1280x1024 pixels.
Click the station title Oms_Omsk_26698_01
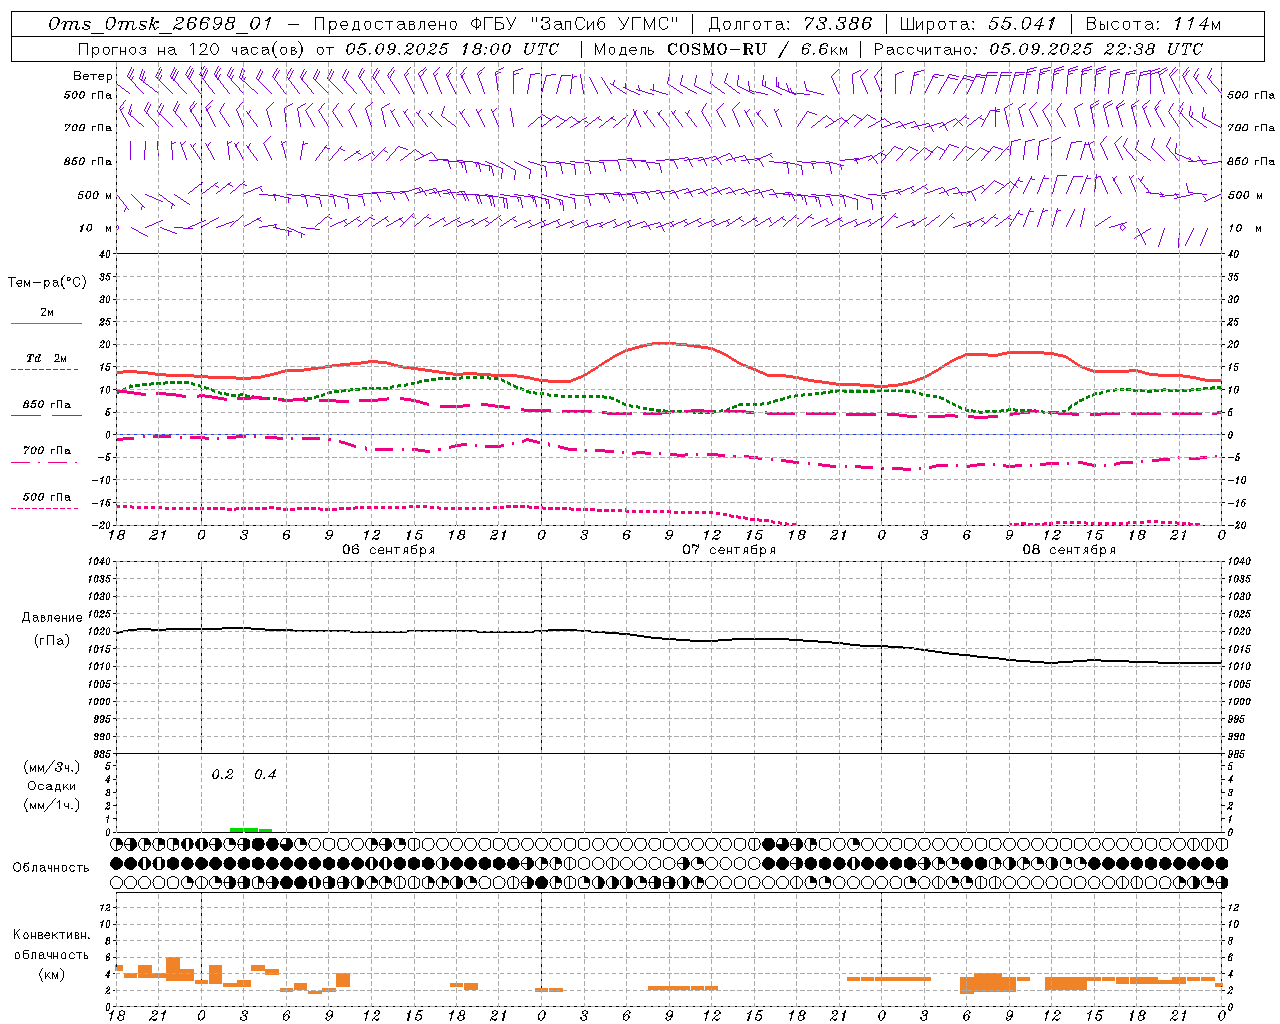(160, 24)
